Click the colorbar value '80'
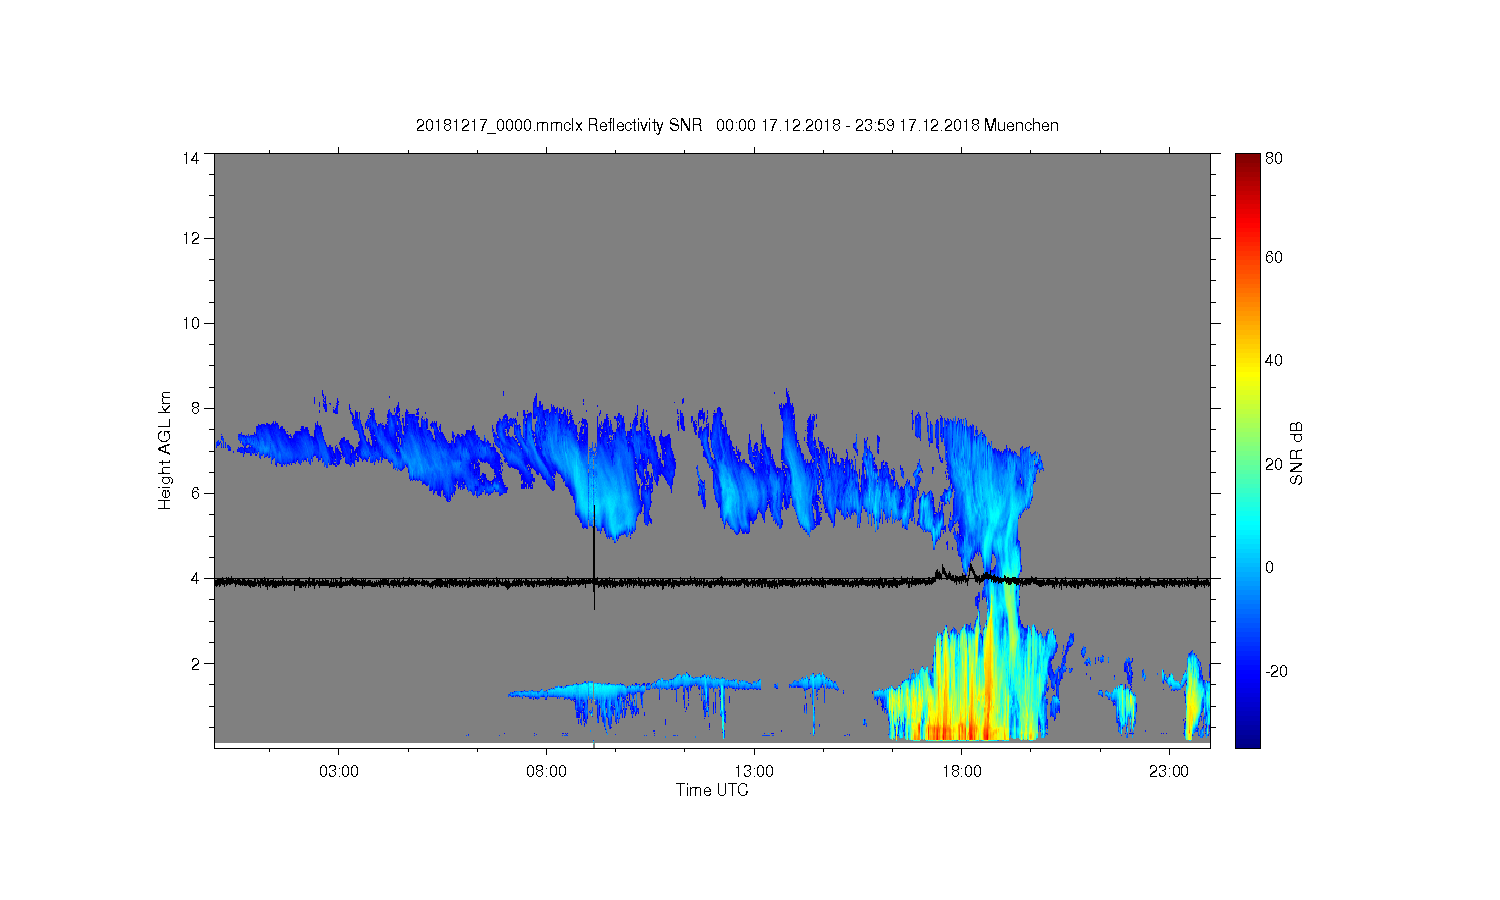 1274,158
